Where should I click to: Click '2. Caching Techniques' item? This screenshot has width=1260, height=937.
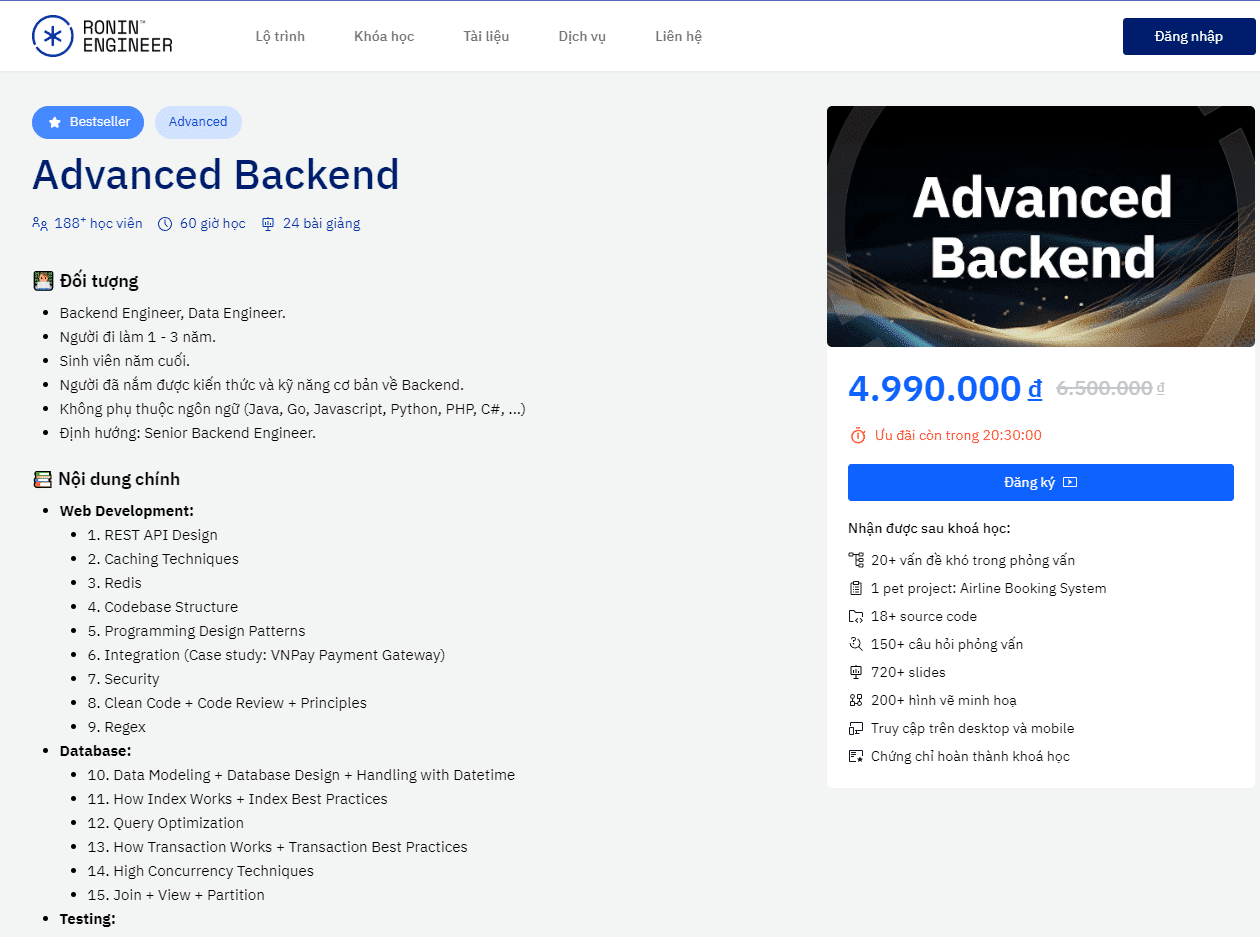pyautogui.click(x=163, y=559)
